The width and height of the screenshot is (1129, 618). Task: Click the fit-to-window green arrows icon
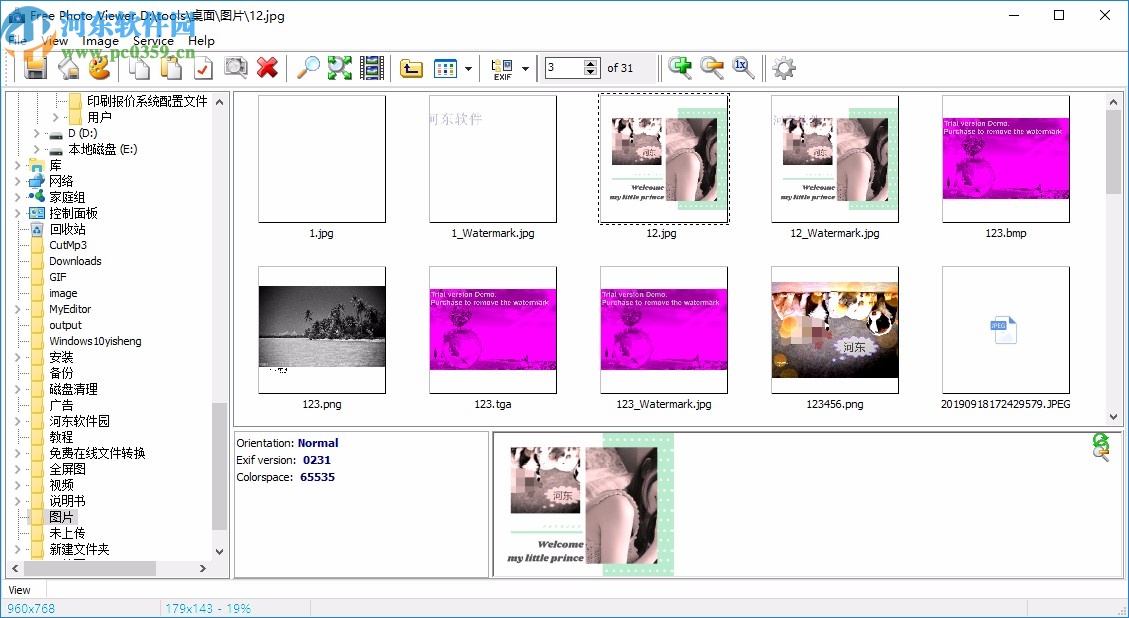(x=338, y=67)
